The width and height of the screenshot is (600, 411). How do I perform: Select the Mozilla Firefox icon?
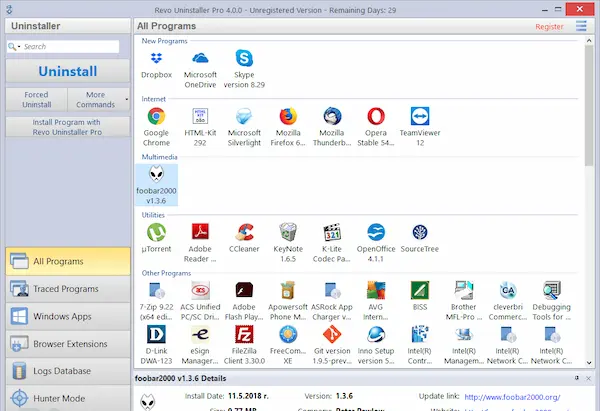coord(288,116)
